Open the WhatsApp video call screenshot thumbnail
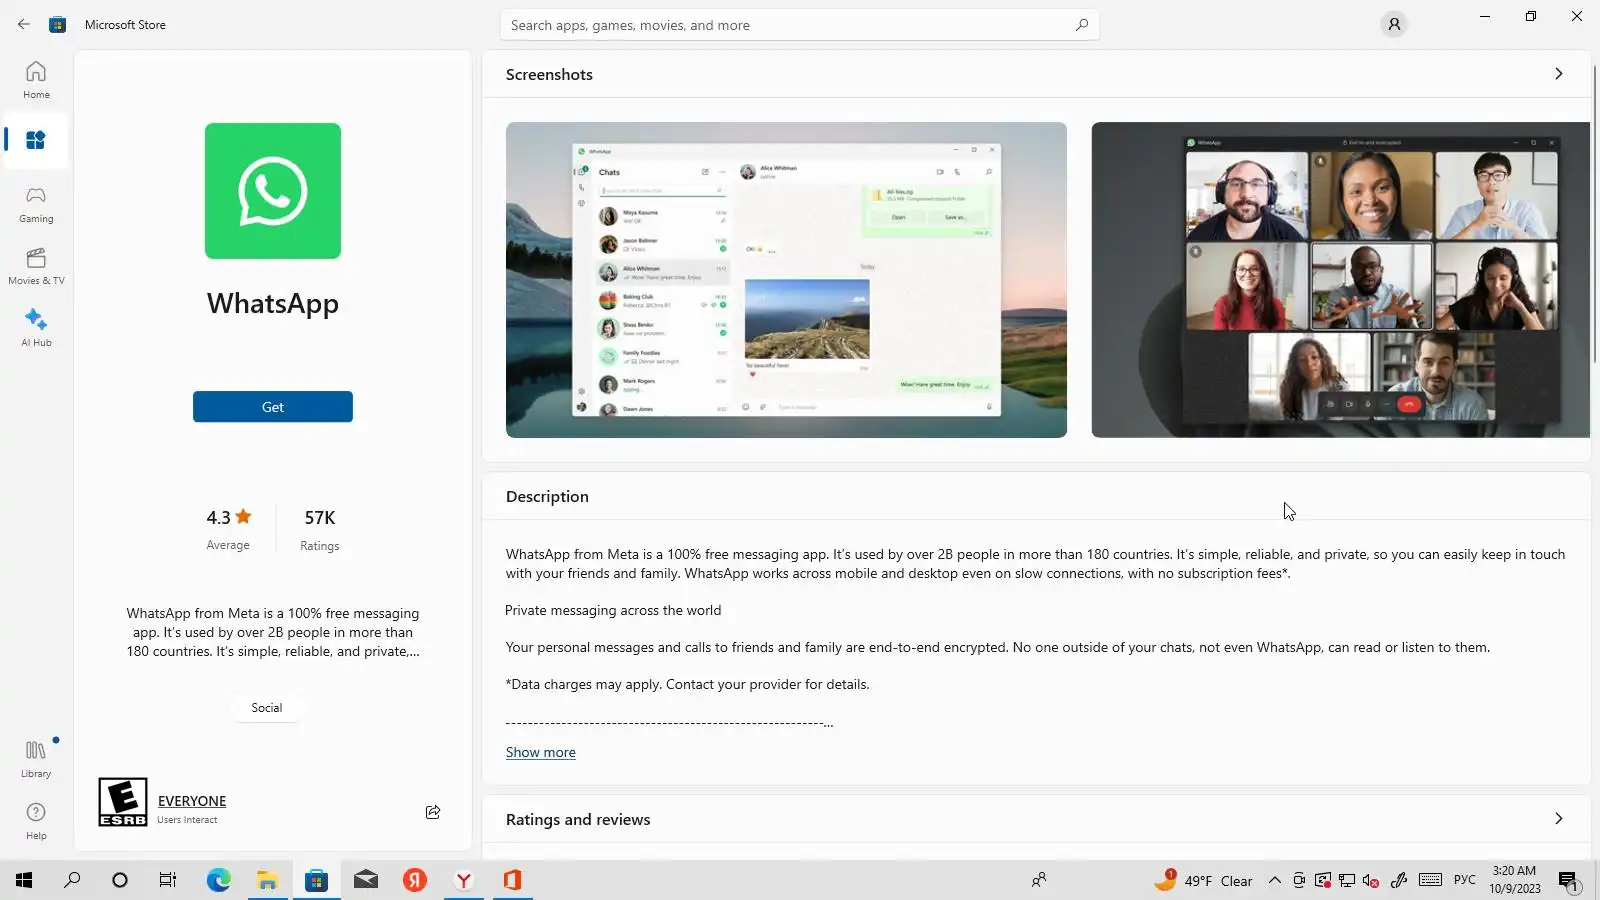Image resolution: width=1600 pixels, height=900 pixels. pyautogui.click(x=1340, y=280)
